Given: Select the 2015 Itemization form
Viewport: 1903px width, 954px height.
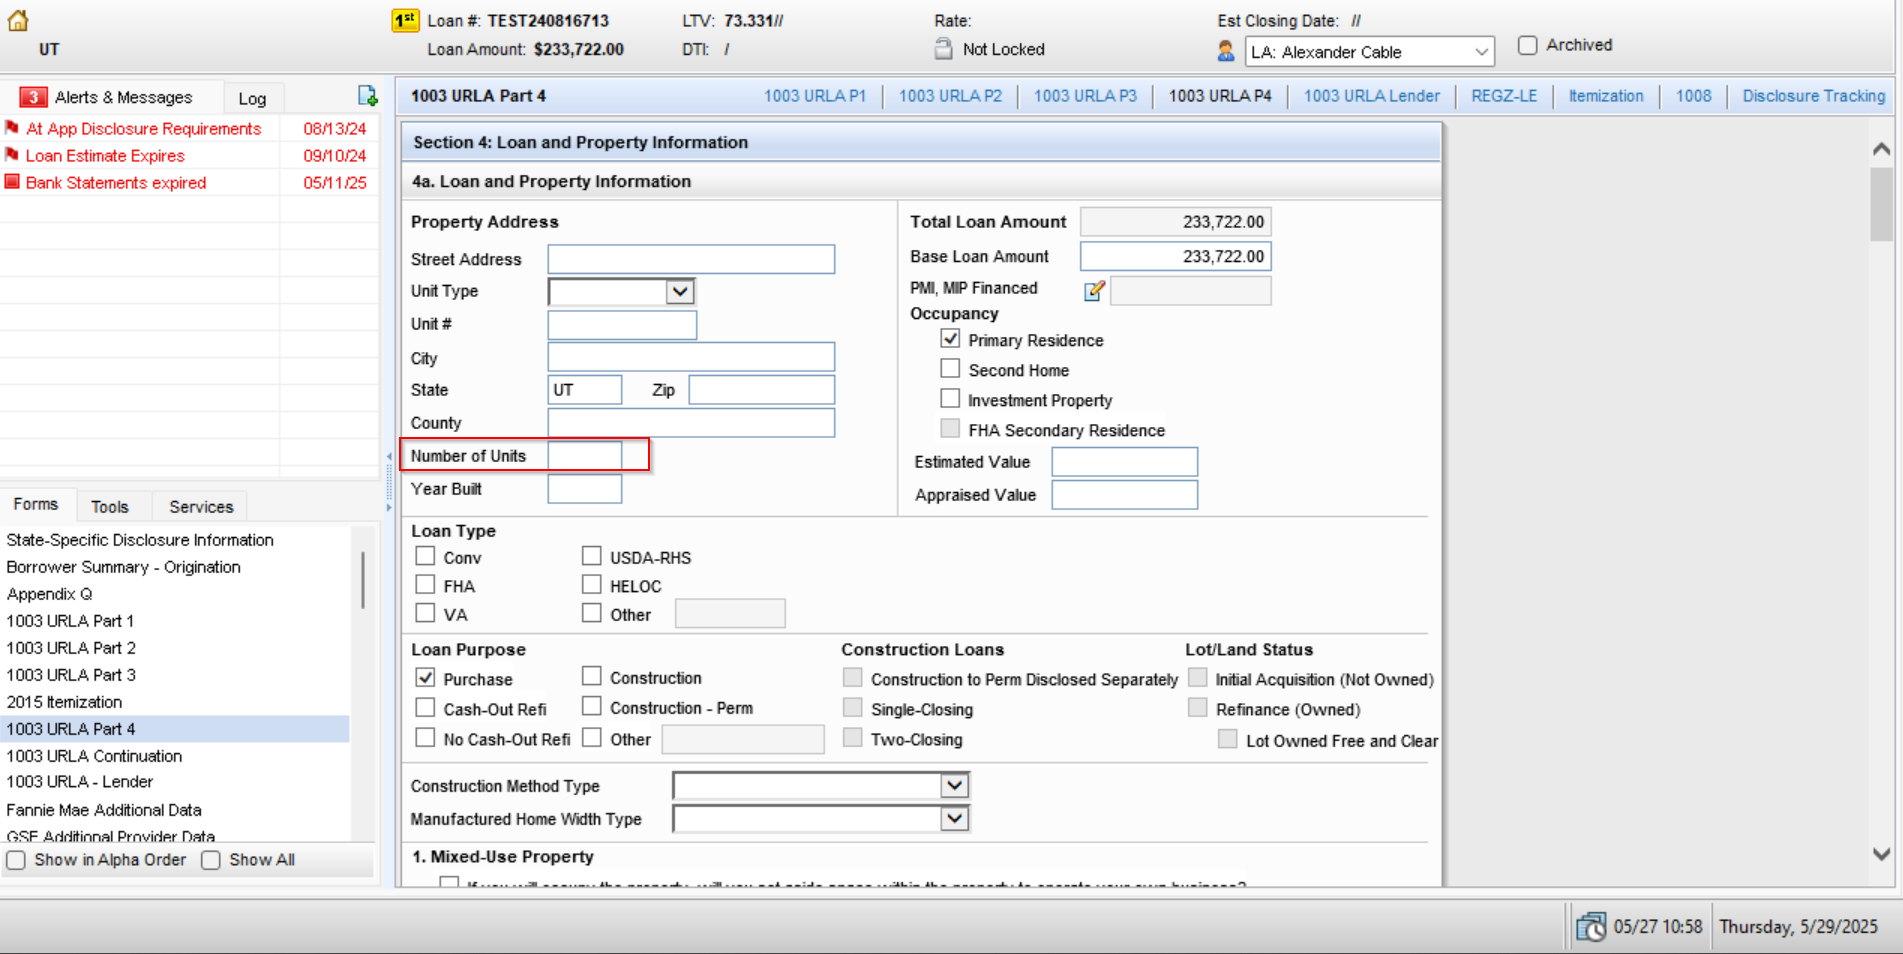Looking at the screenshot, I should [64, 702].
